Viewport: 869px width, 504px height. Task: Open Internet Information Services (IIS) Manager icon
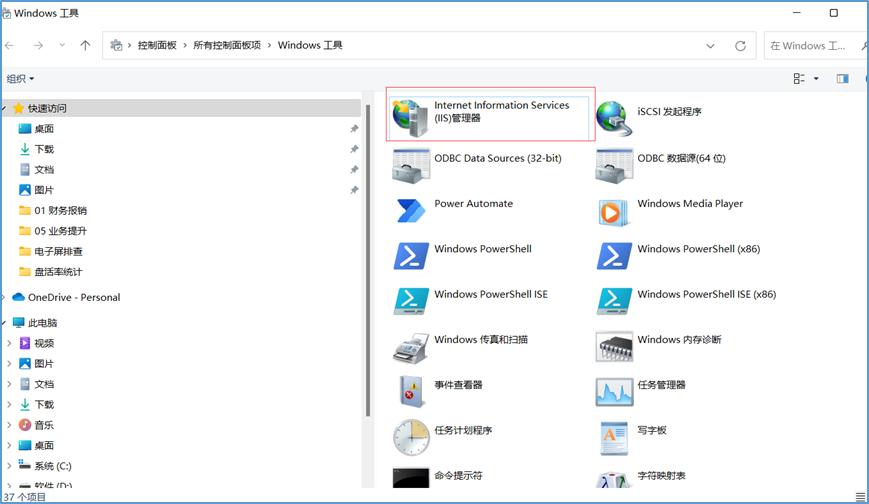coord(411,118)
